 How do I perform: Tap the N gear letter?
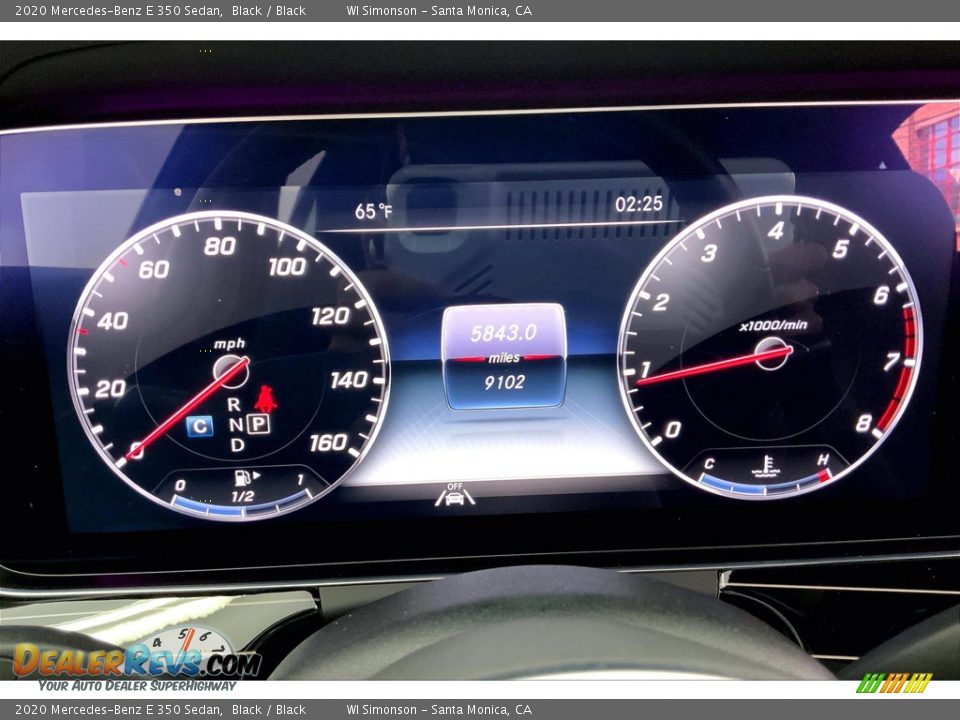tap(236, 424)
